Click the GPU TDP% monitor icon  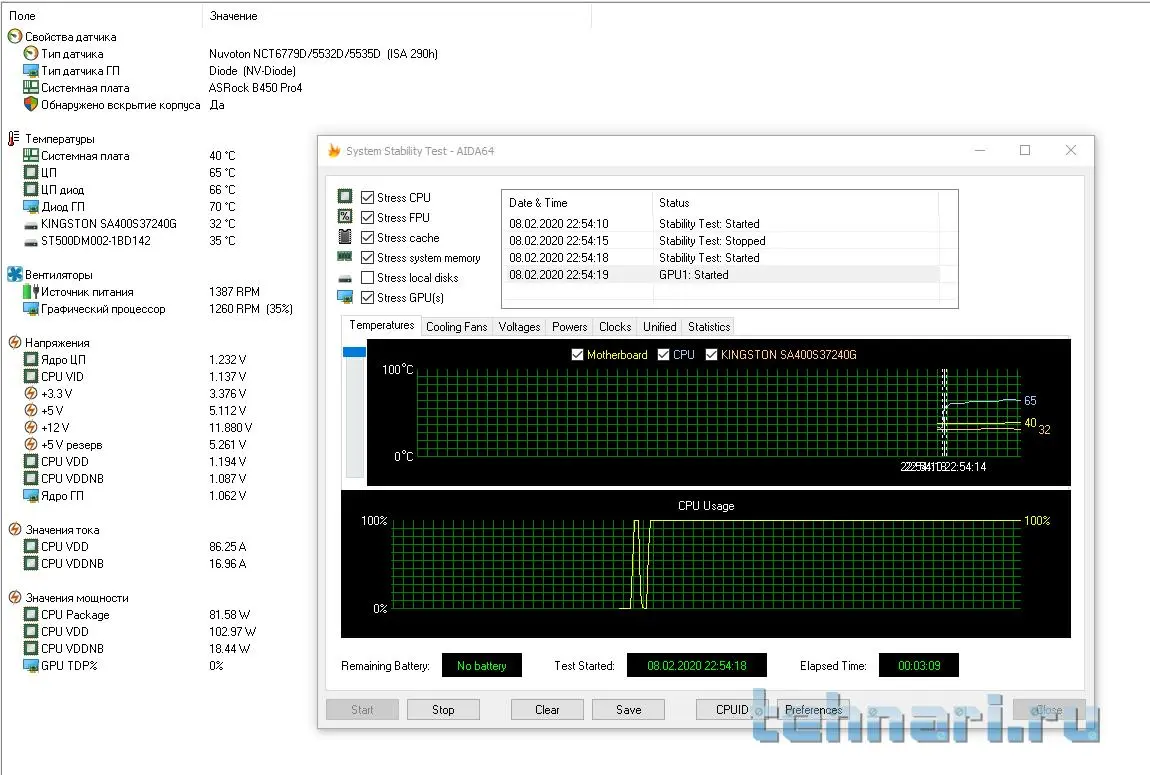[x=31, y=666]
